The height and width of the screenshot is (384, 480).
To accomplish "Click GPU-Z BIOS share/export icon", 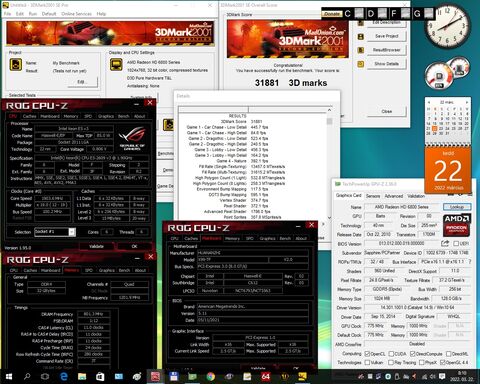I will (x=445, y=243).
